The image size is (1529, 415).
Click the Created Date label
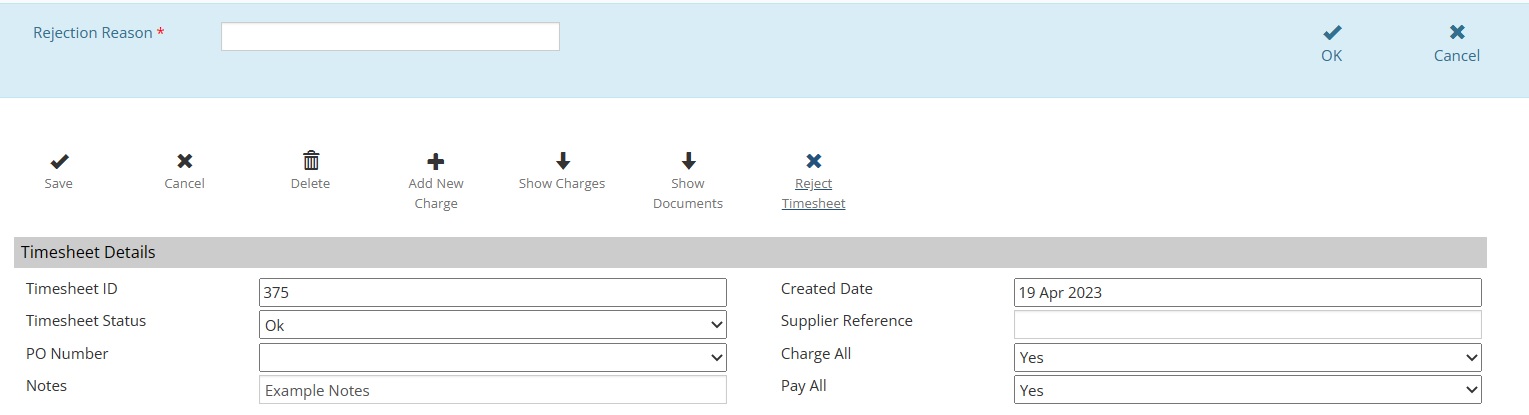pyautogui.click(x=827, y=289)
